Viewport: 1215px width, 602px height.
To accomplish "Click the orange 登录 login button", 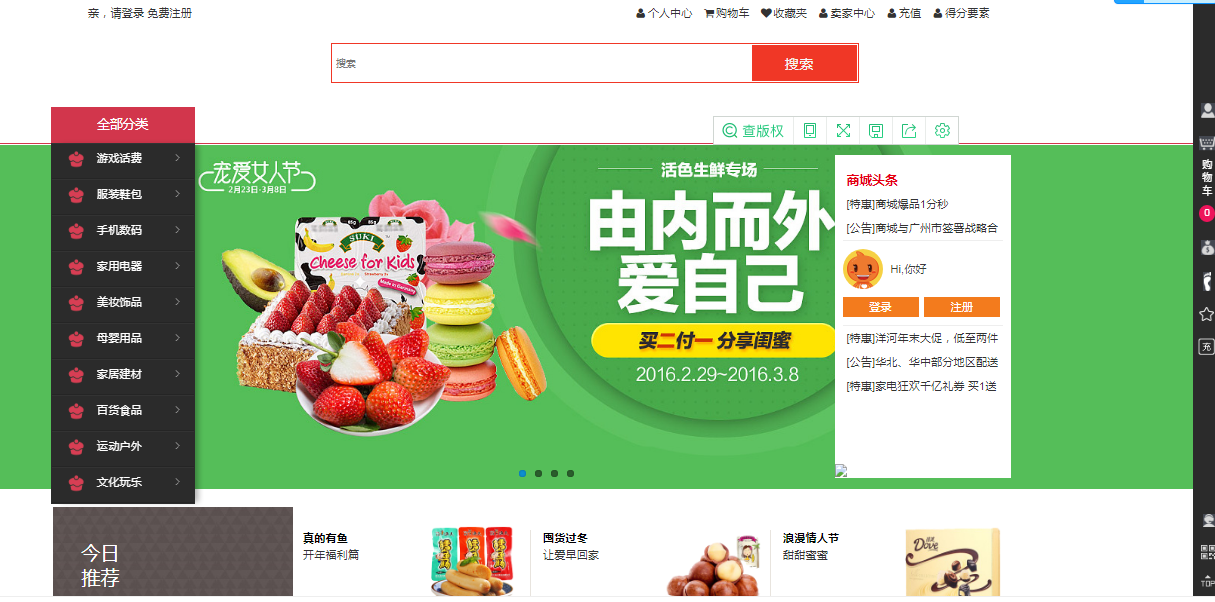I will point(880,307).
